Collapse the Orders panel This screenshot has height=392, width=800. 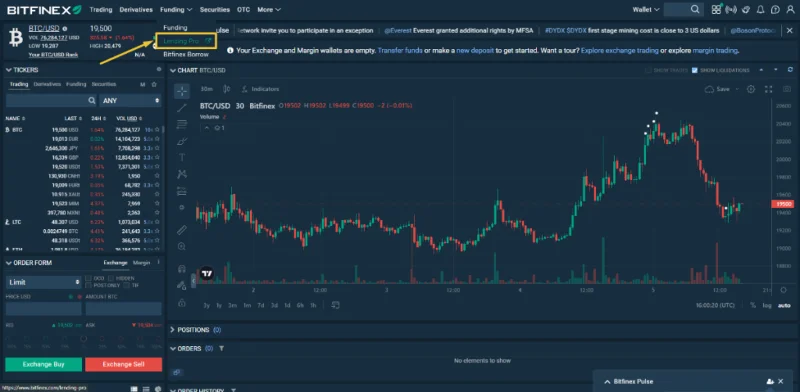[172, 348]
